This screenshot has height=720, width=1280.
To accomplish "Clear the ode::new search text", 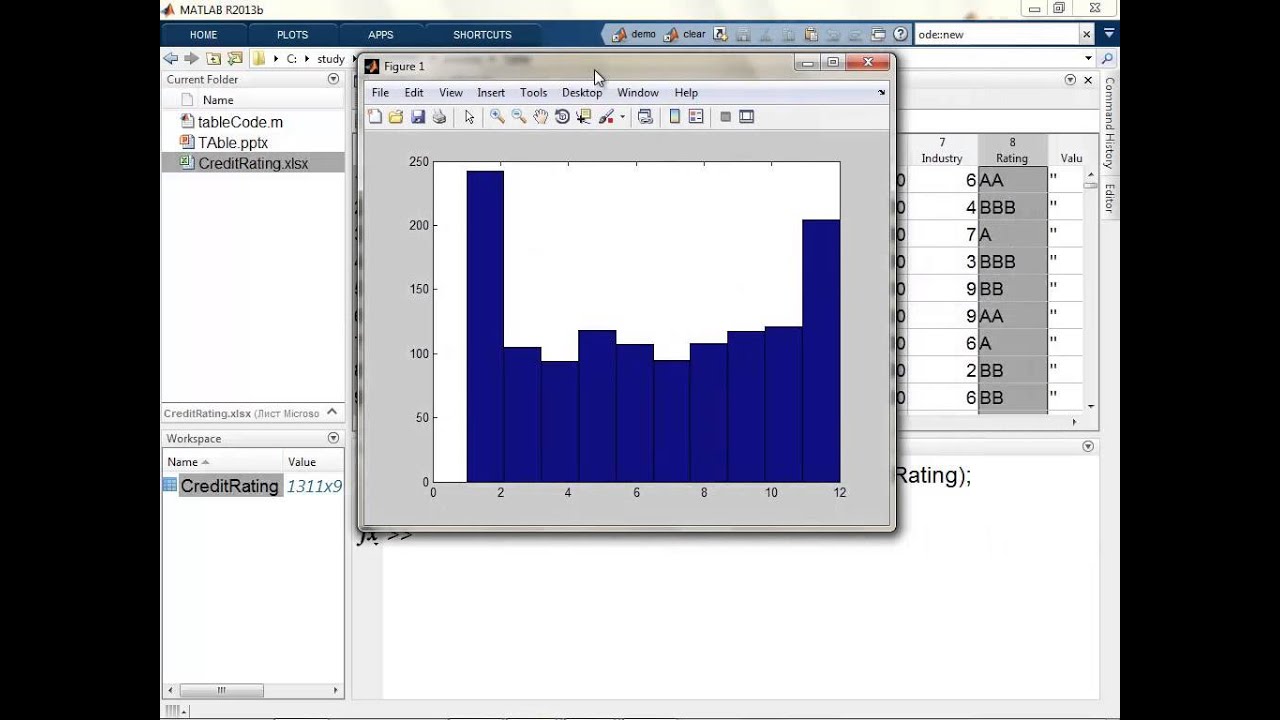I will click(1087, 34).
